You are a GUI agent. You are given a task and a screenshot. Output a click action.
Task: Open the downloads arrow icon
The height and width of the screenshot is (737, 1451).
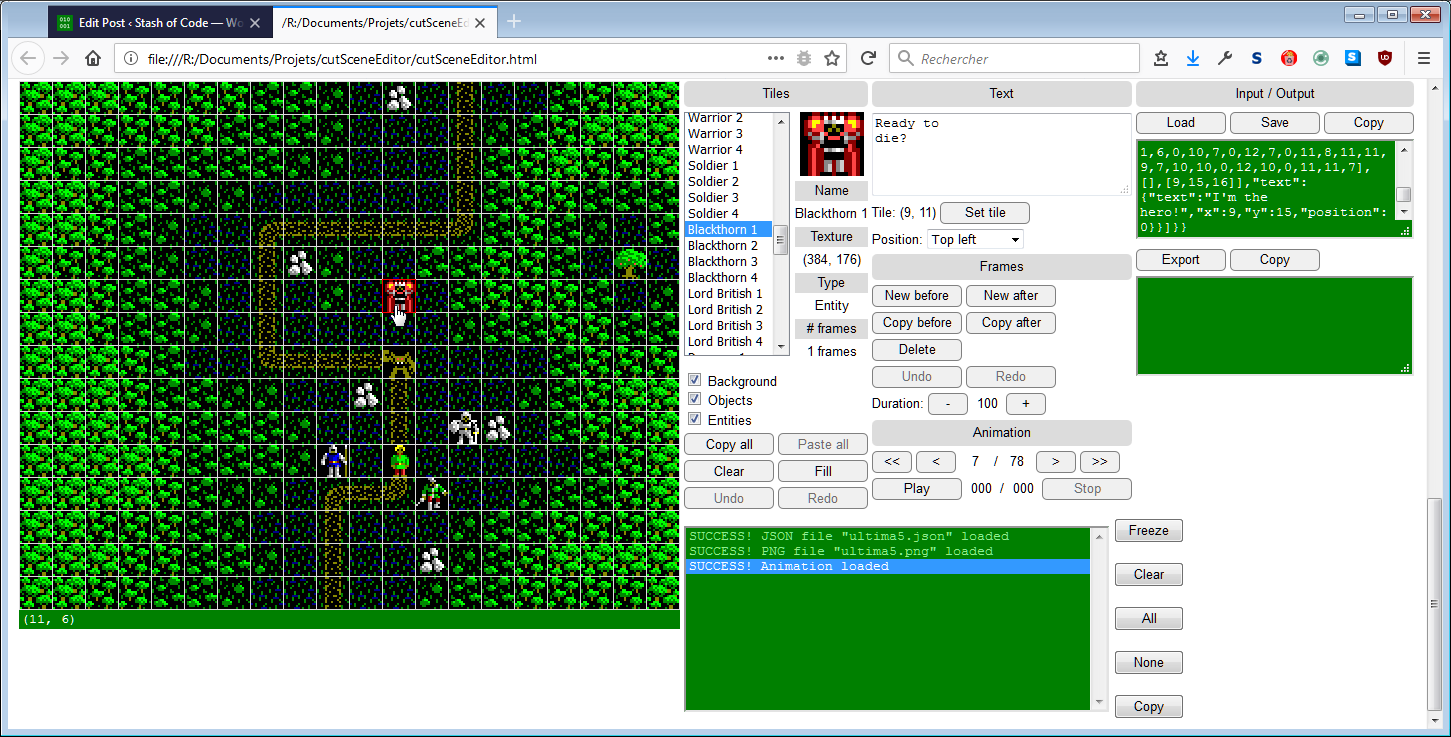[x=1193, y=59]
